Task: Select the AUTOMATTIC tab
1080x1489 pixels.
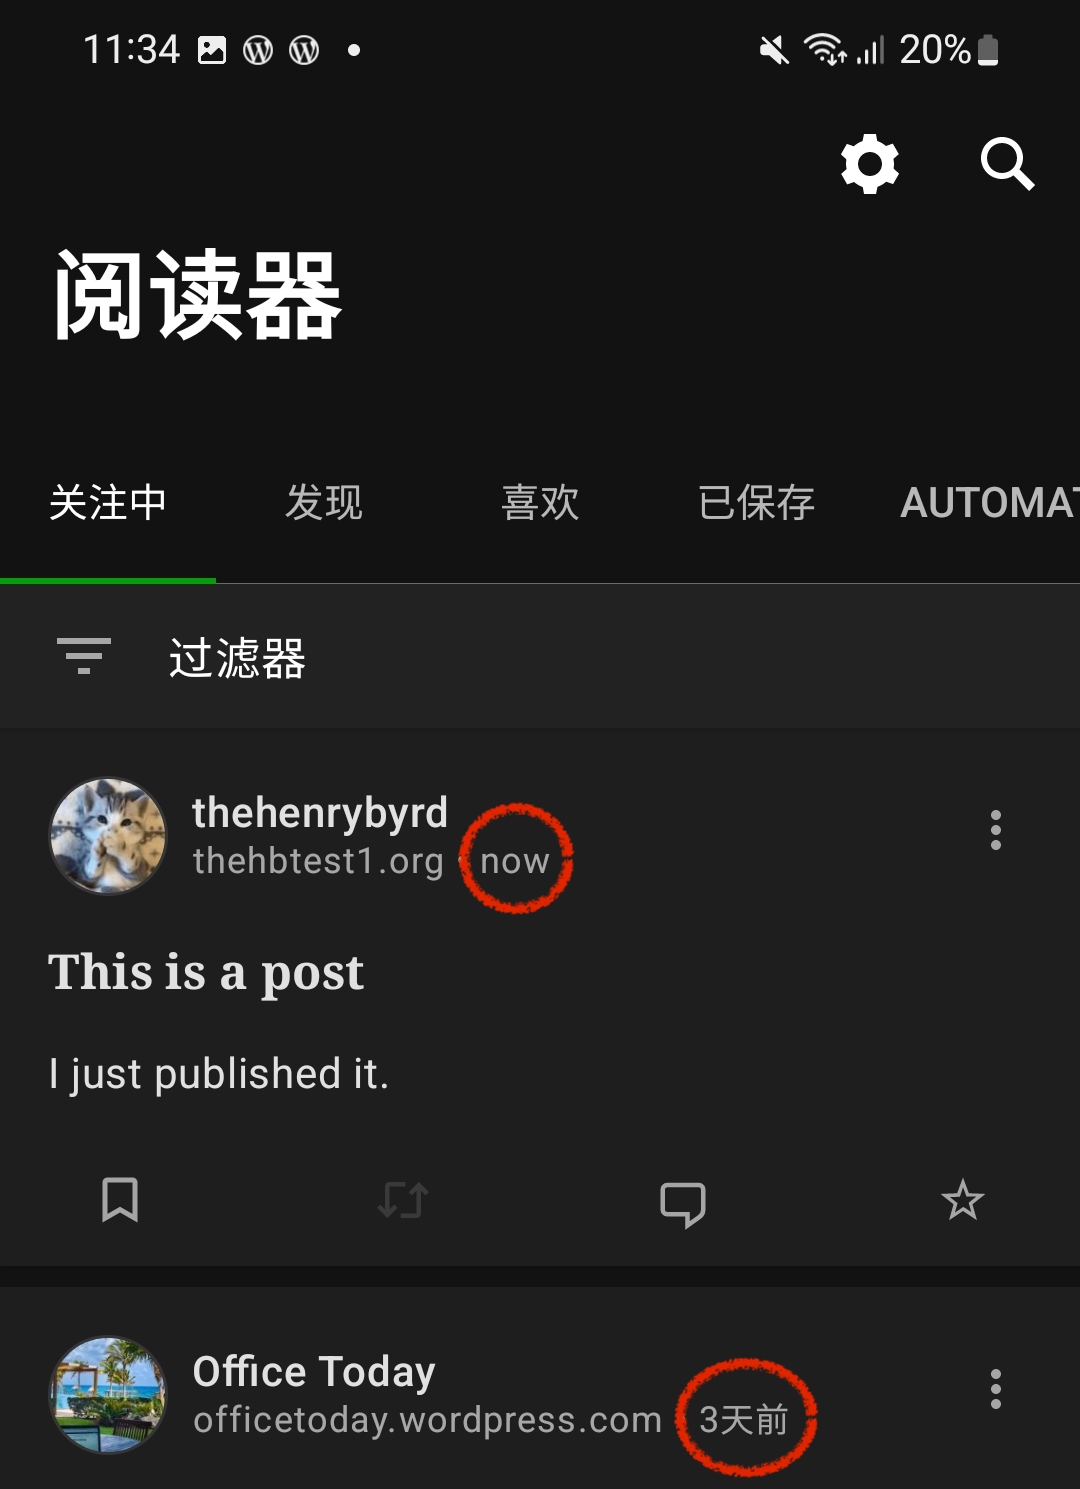Action: 990,502
